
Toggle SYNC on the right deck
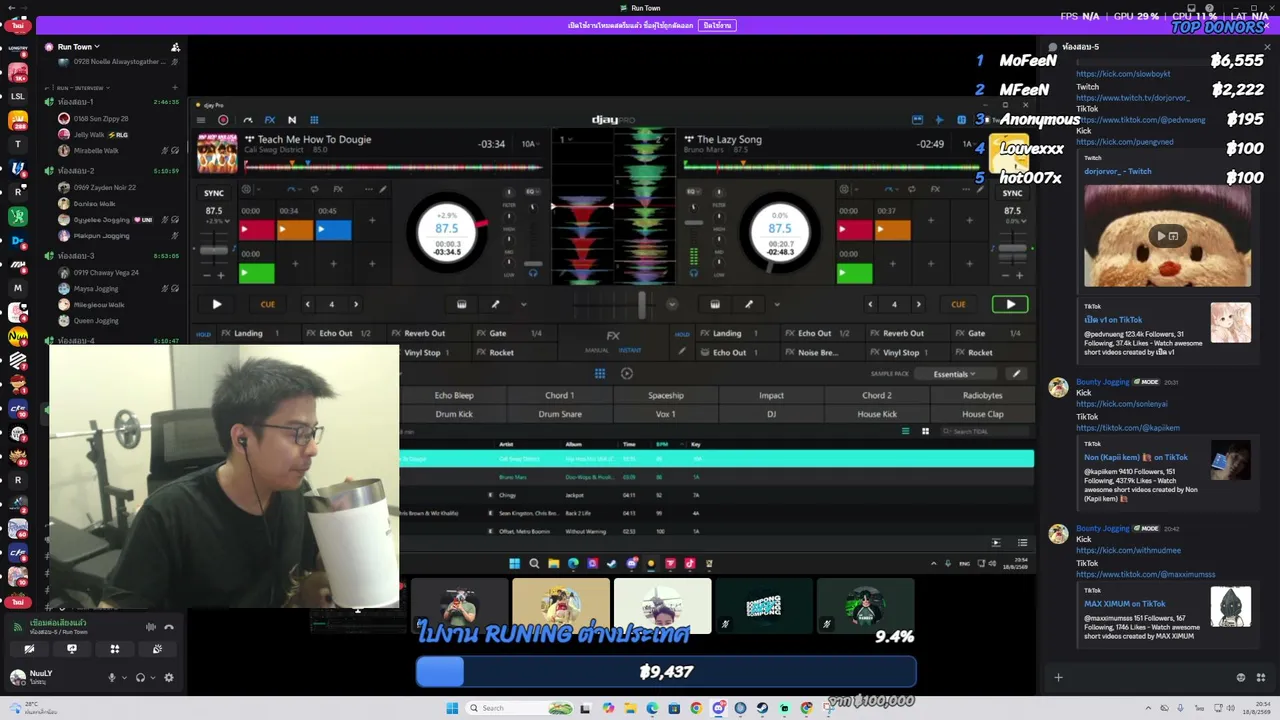point(1012,193)
